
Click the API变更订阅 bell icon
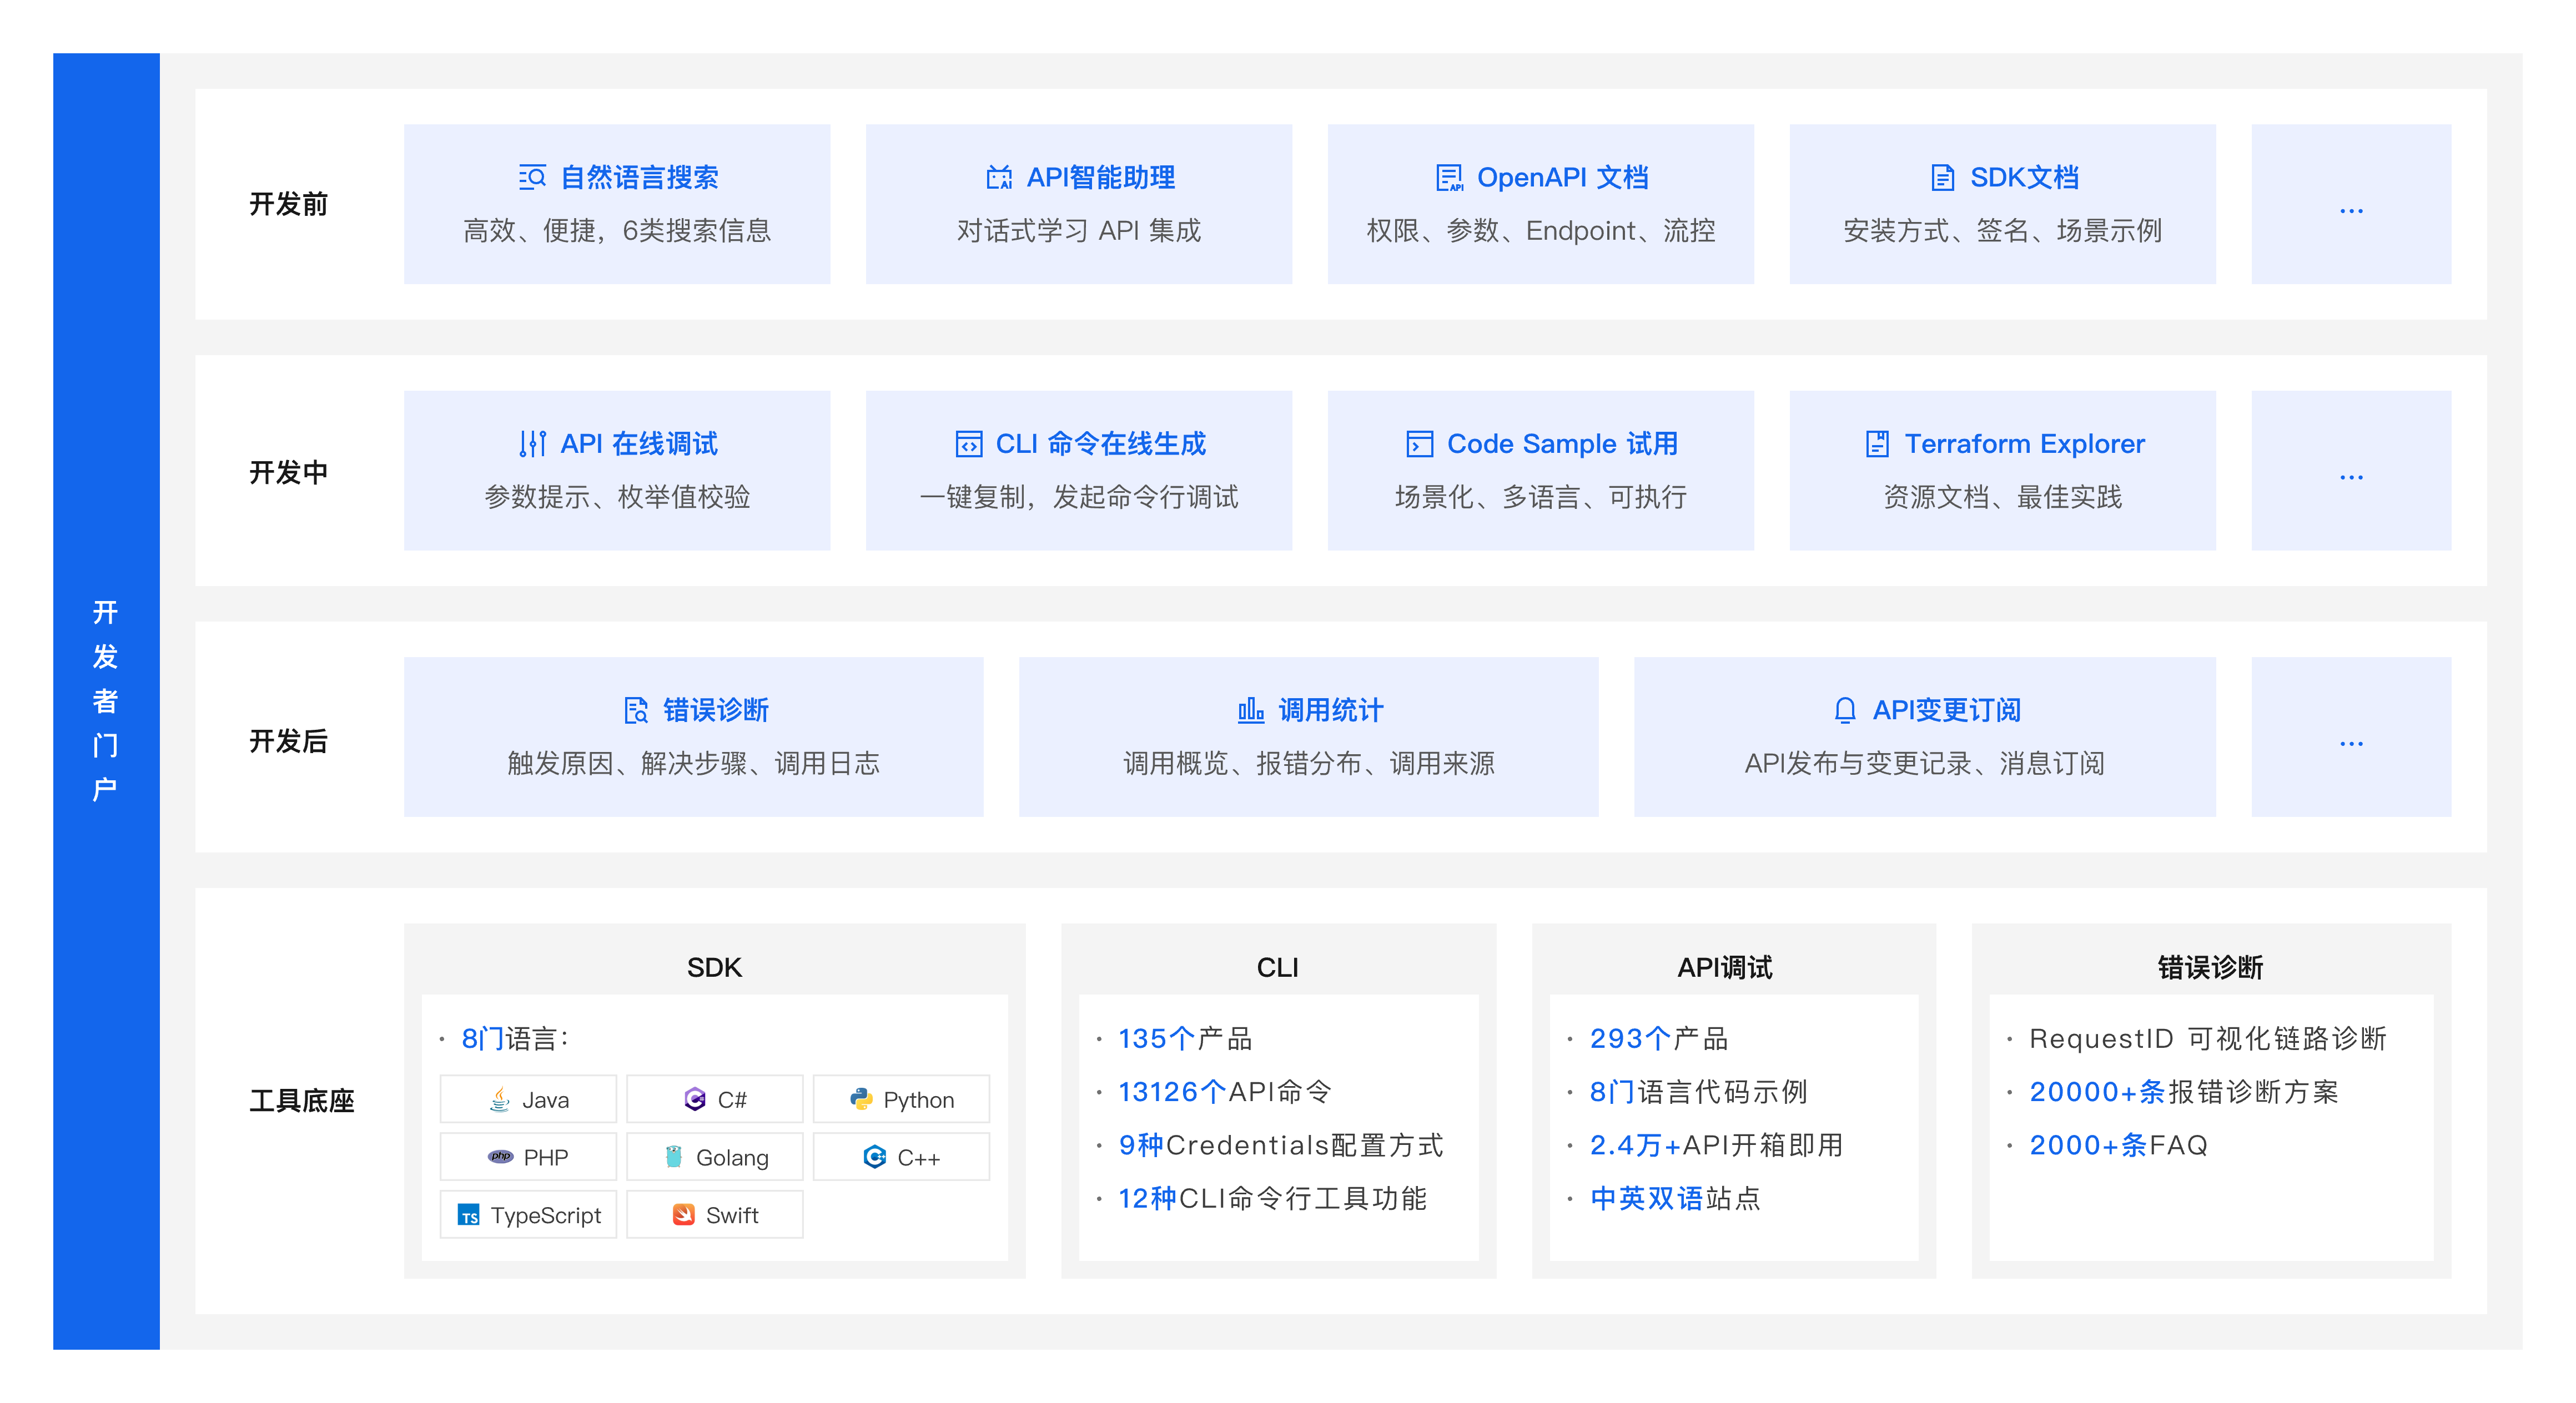pos(1845,710)
